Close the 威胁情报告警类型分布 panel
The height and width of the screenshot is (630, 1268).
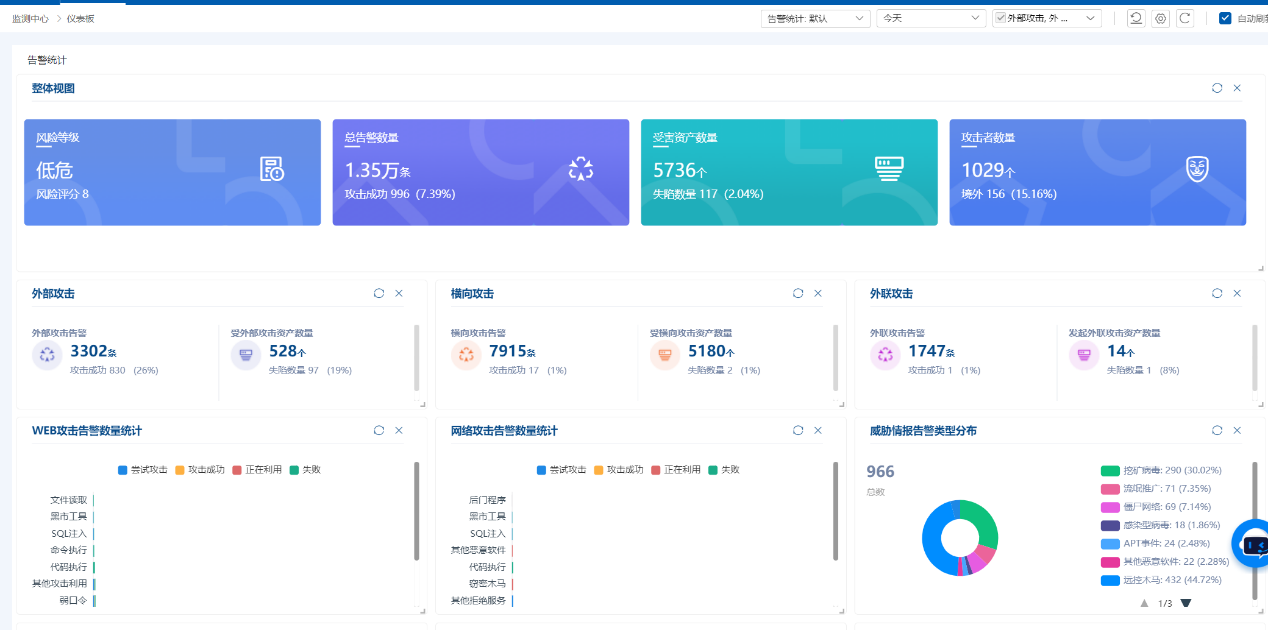(x=1237, y=430)
